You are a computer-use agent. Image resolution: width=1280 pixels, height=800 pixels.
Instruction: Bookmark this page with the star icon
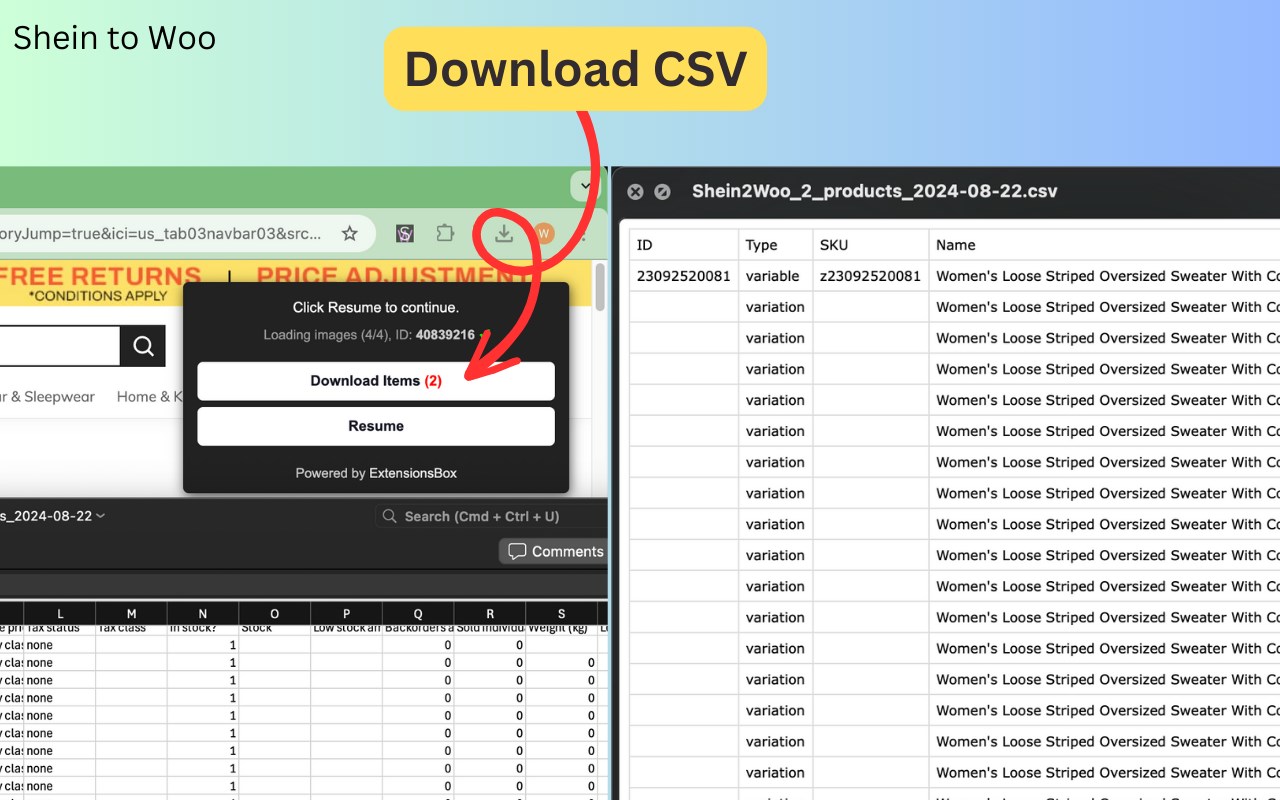click(349, 233)
